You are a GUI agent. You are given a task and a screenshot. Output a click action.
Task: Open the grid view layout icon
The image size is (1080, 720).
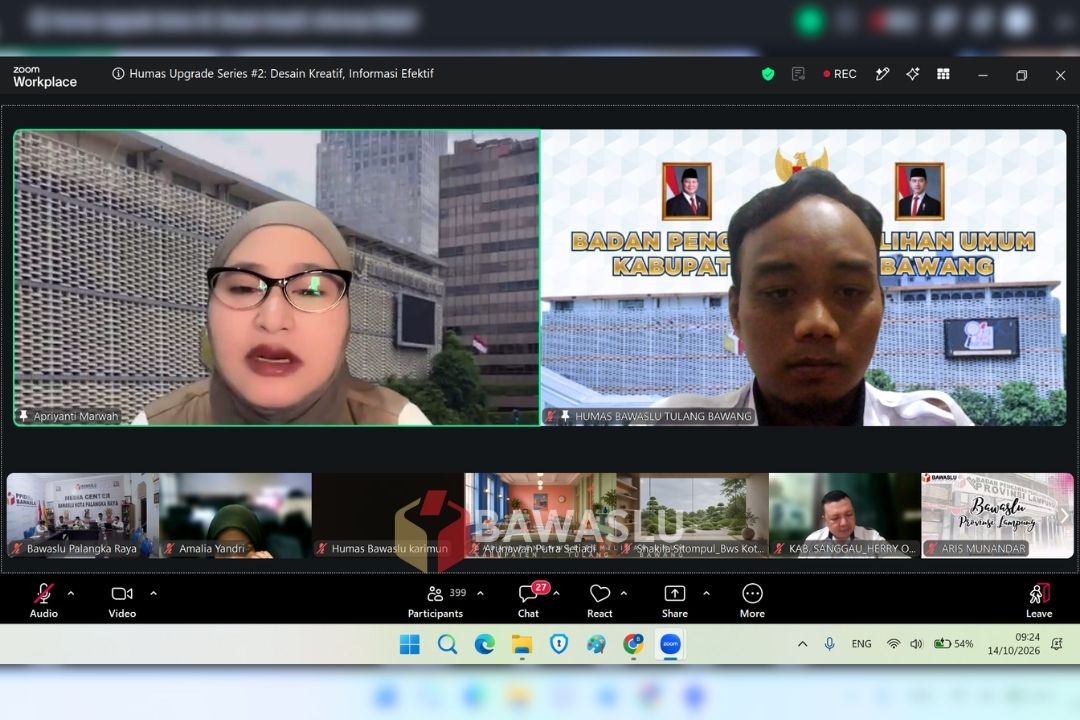point(944,74)
